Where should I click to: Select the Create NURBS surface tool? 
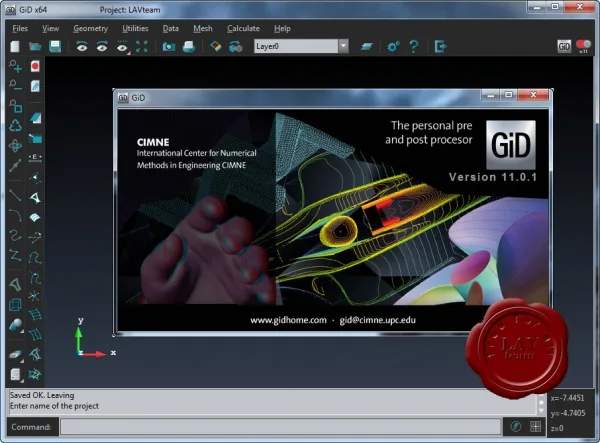15,285
